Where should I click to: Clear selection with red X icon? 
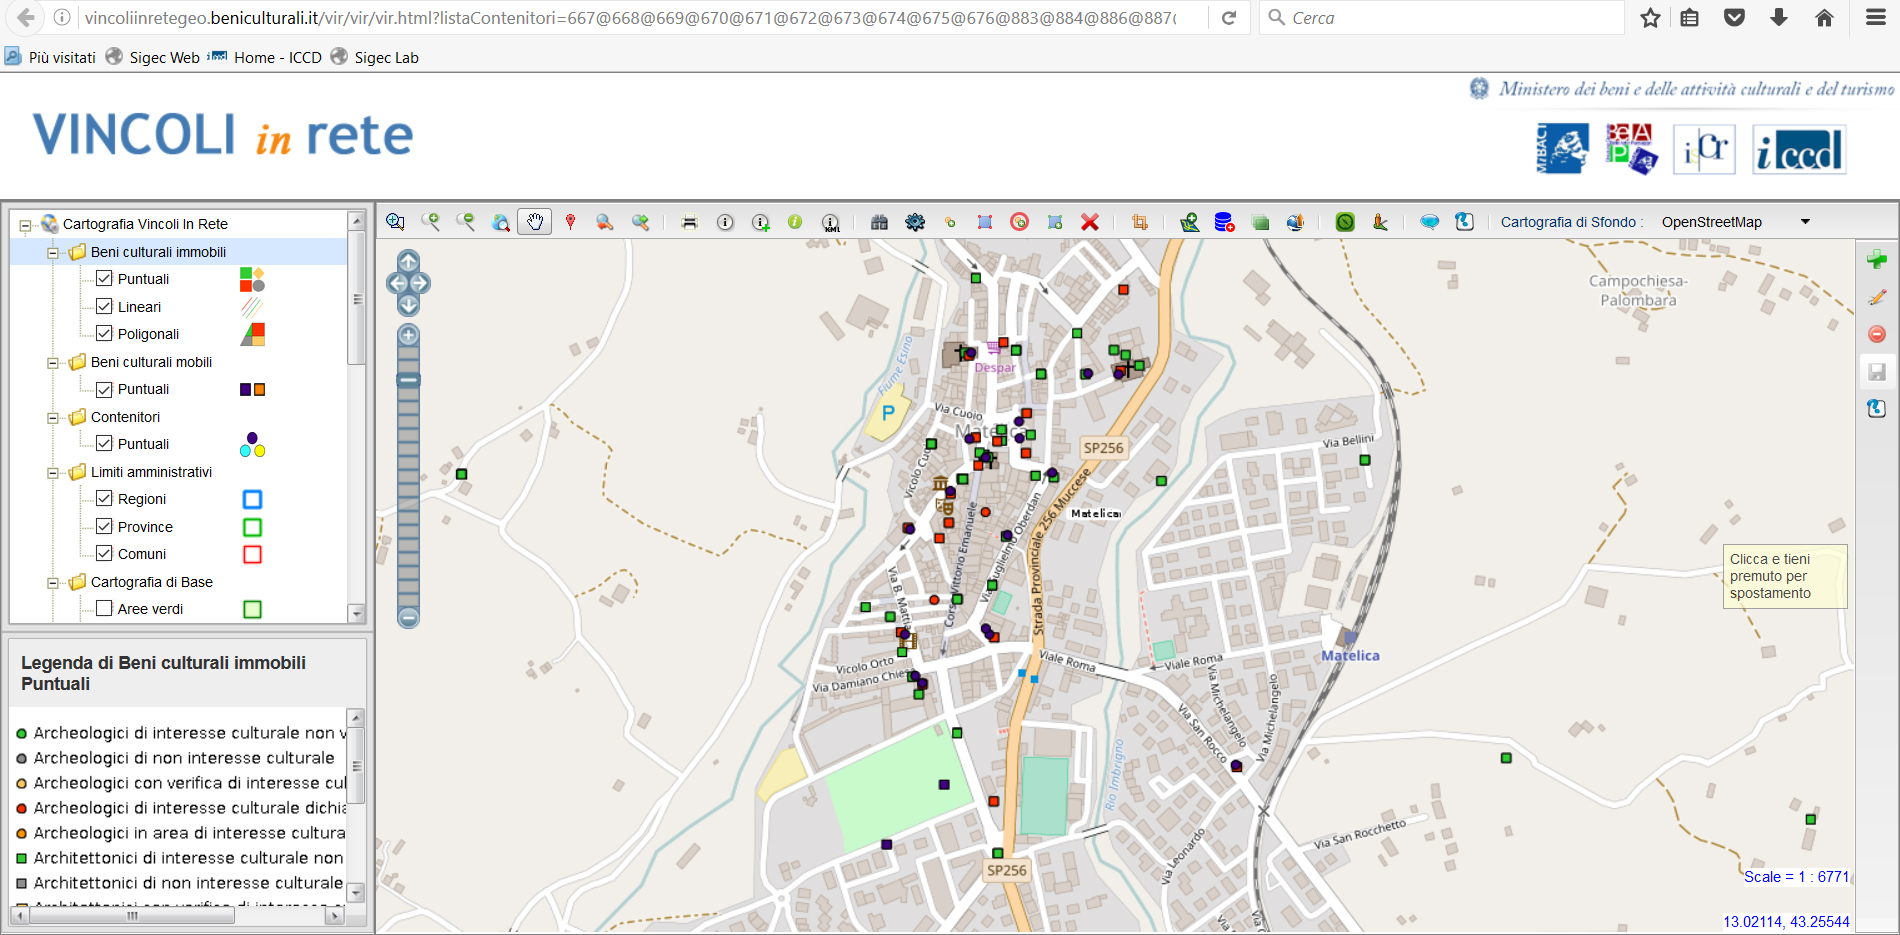1090,222
